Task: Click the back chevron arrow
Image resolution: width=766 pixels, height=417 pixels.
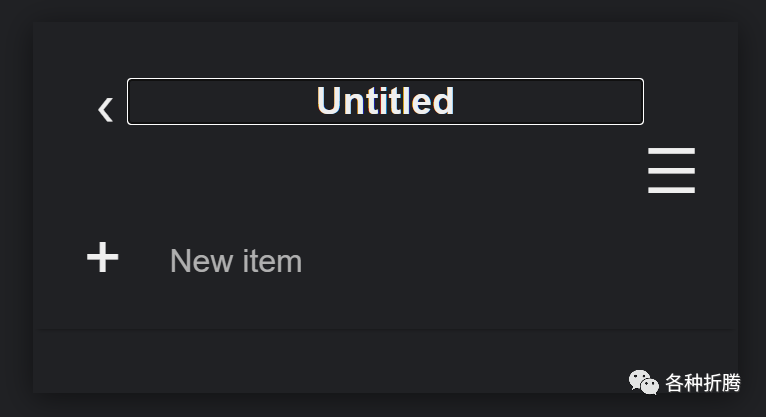Action: point(105,108)
